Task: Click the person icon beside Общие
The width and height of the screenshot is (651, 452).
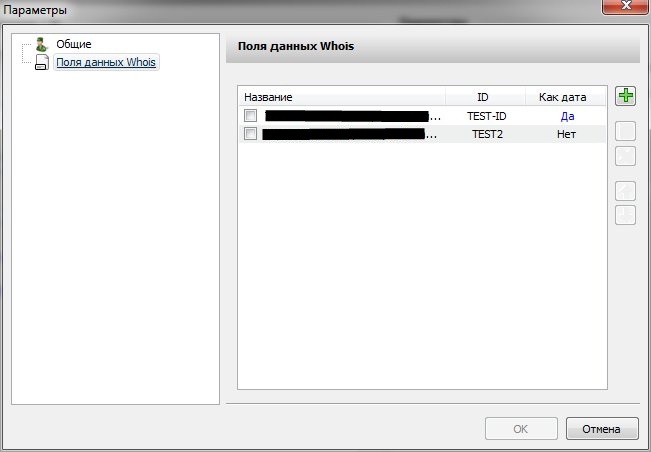Action: 42,45
